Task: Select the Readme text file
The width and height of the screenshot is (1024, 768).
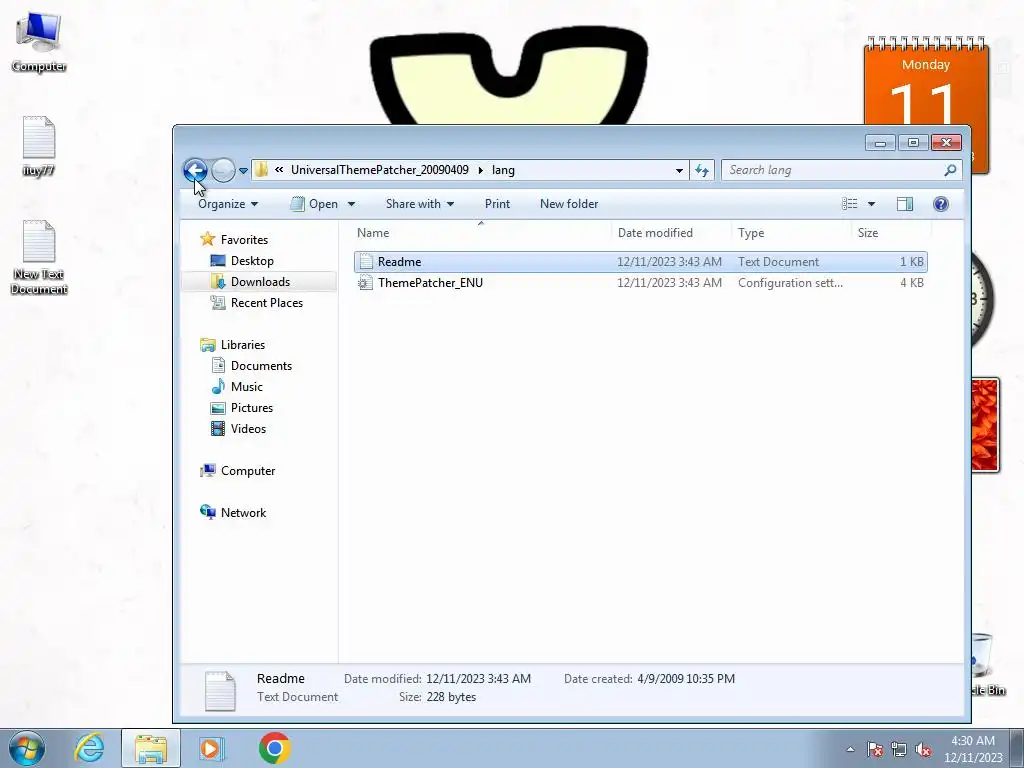Action: point(640,262)
